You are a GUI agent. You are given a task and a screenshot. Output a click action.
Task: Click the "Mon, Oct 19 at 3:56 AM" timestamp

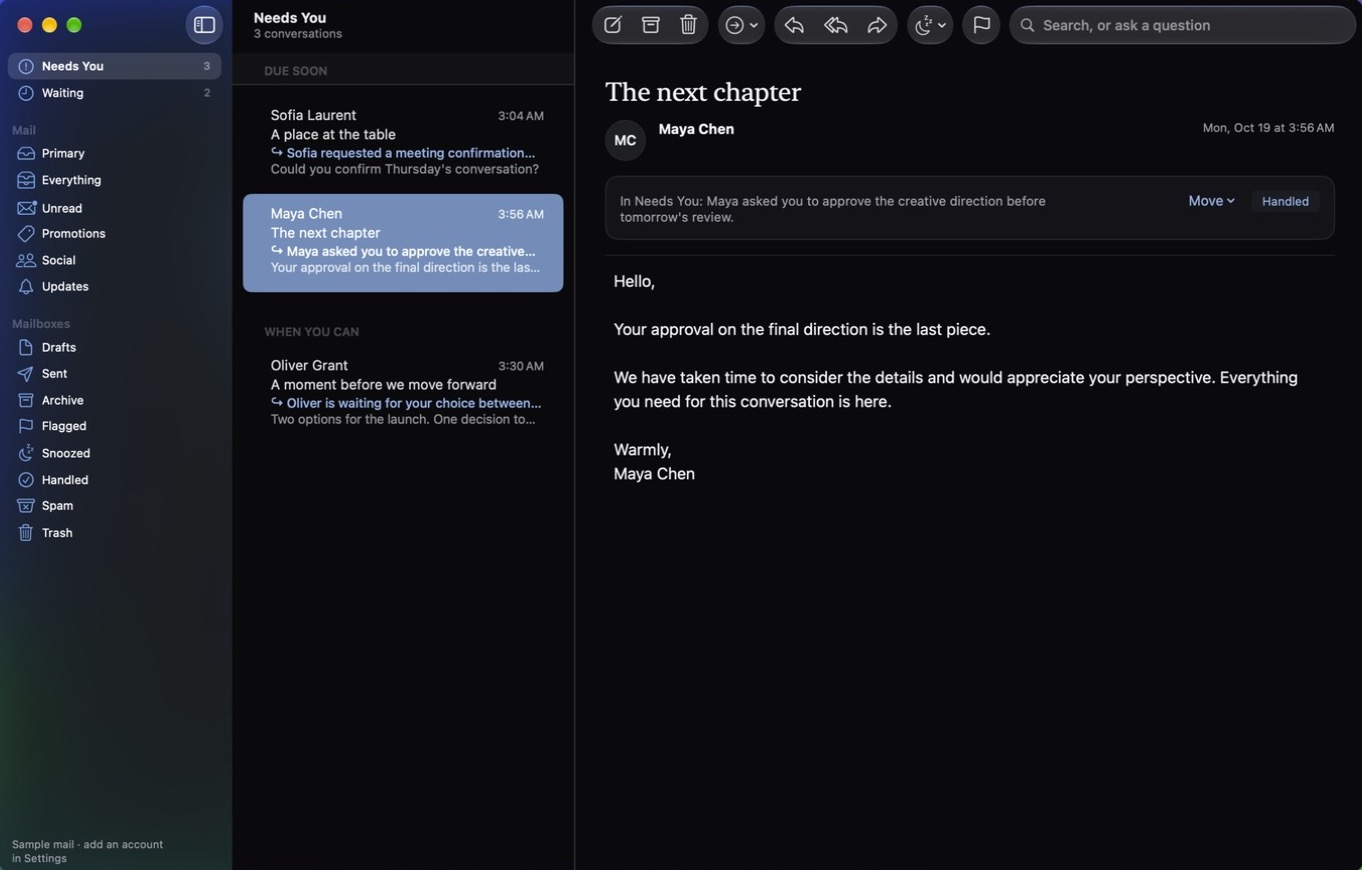tap(1268, 128)
